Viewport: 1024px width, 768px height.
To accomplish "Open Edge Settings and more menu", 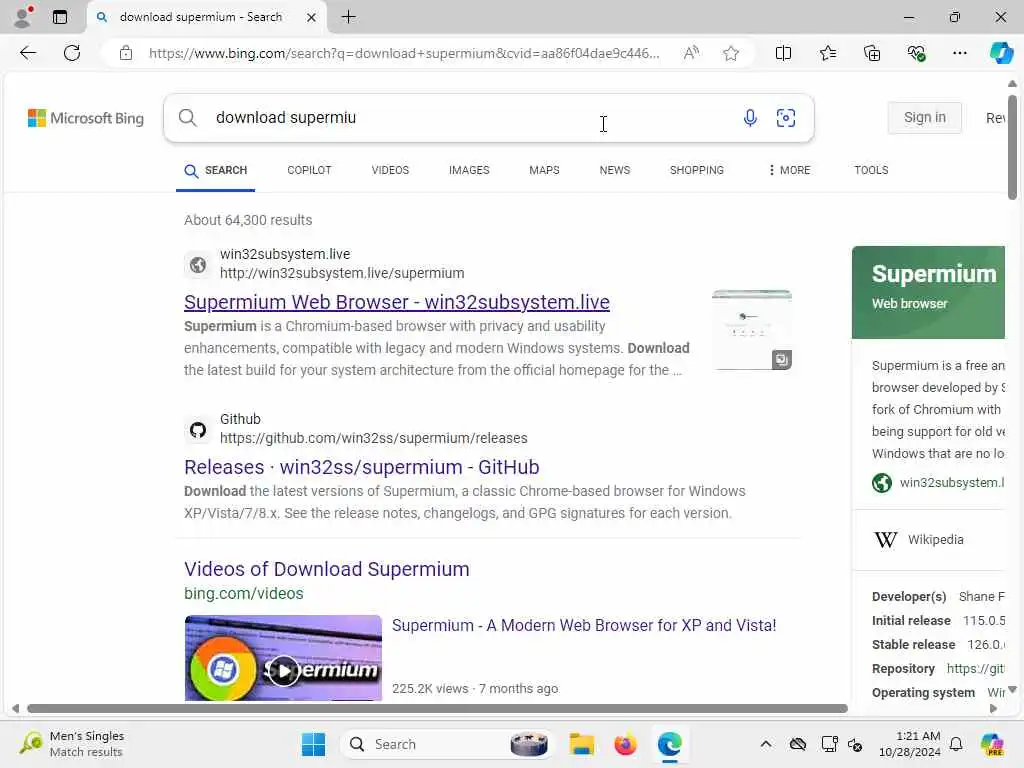I will [x=959, y=53].
